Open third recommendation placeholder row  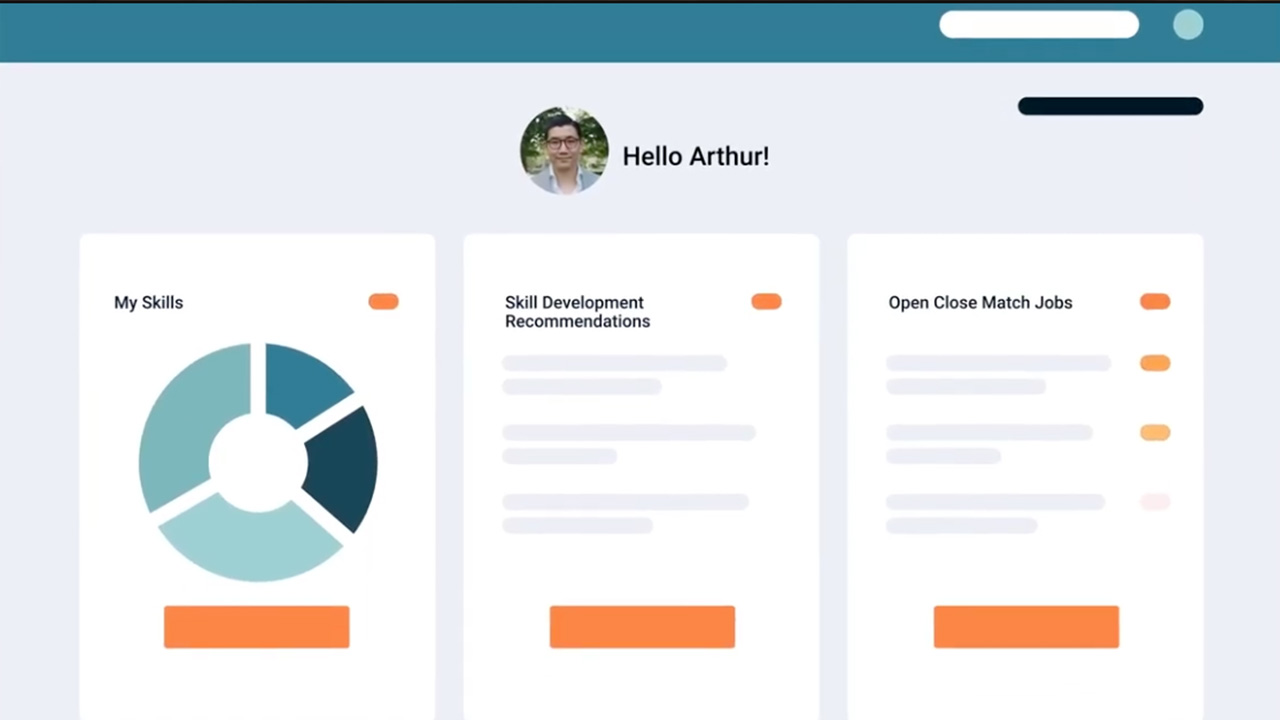click(625, 513)
